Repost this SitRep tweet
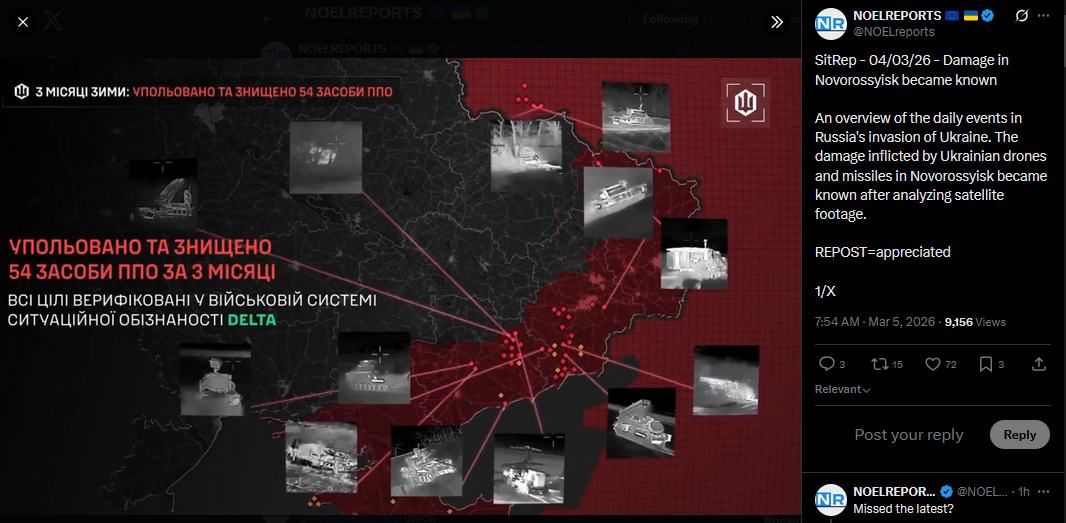 pyautogui.click(x=880, y=365)
